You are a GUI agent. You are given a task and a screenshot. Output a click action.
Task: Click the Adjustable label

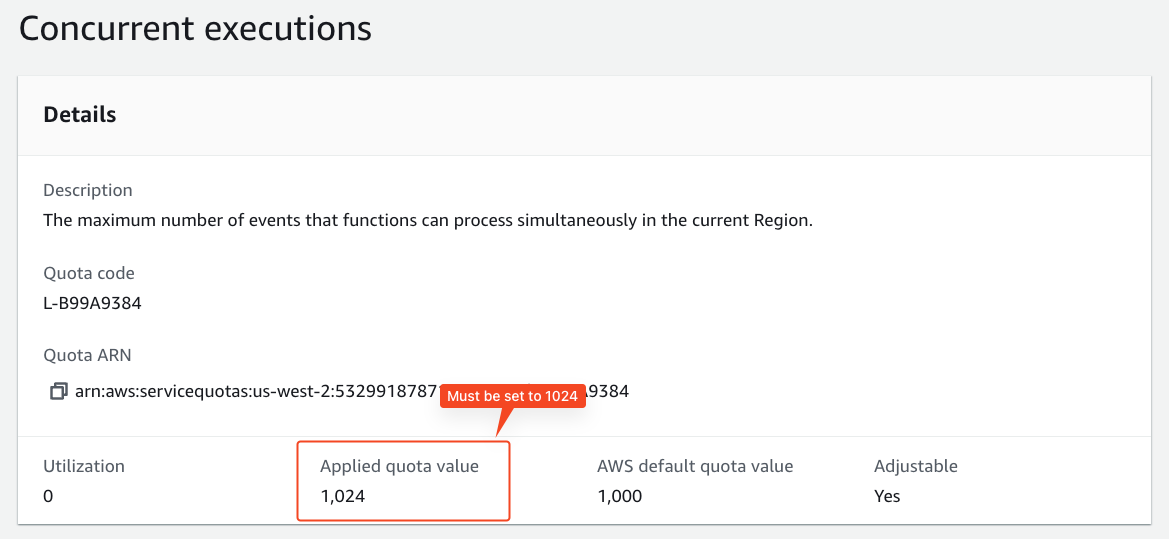pyautogui.click(x=916, y=467)
